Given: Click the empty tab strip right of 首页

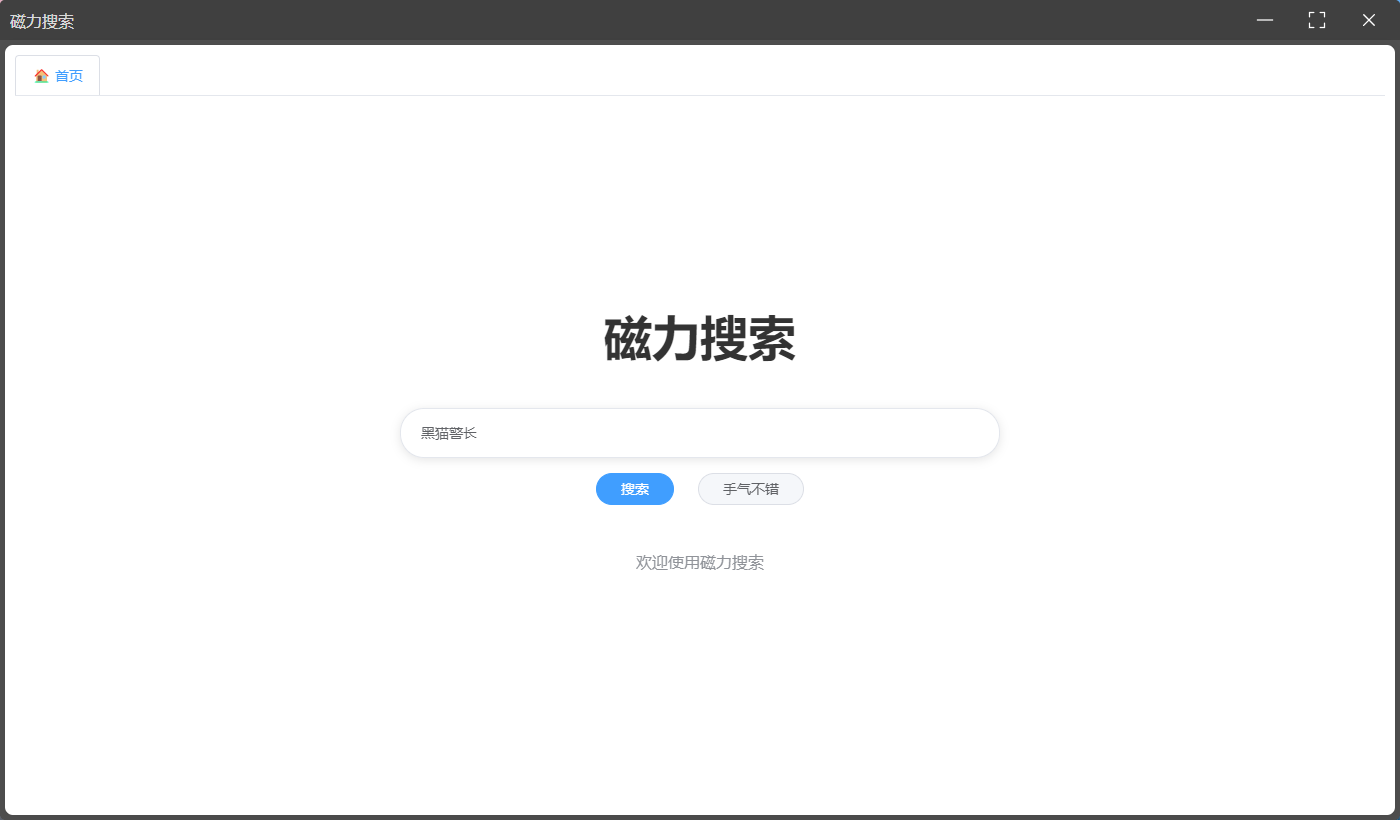Looking at the screenshot, I should (x=700, y=76).
